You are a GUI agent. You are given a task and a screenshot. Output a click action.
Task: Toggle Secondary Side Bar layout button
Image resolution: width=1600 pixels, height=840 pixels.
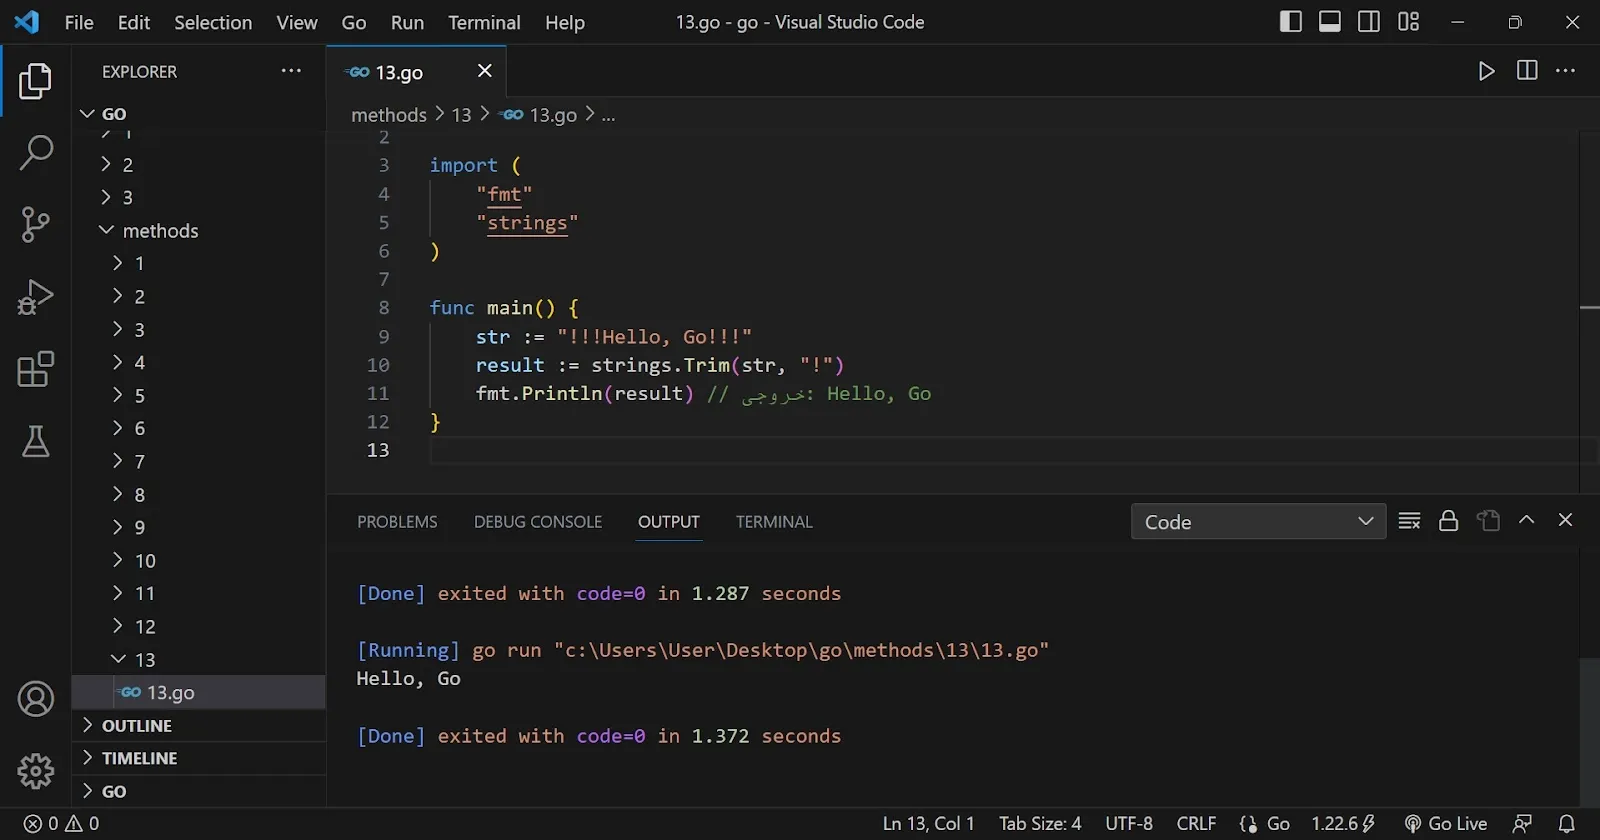pyautogui.click(x=1369, y=22)
